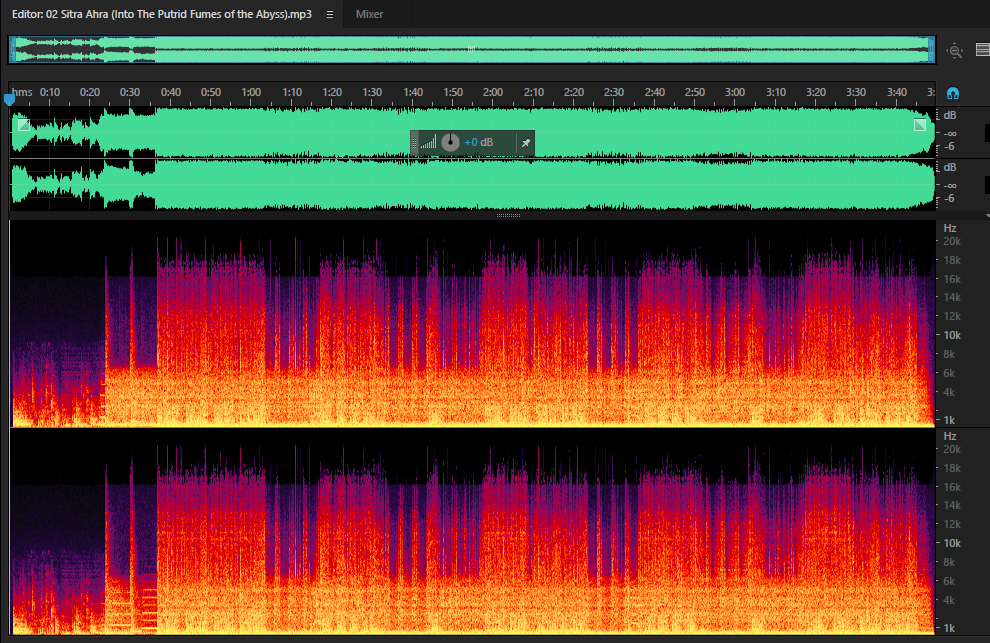The image size is (990, 643).
Task: Click the right handle of the overview navigator
Action: [x=931, y=49]
